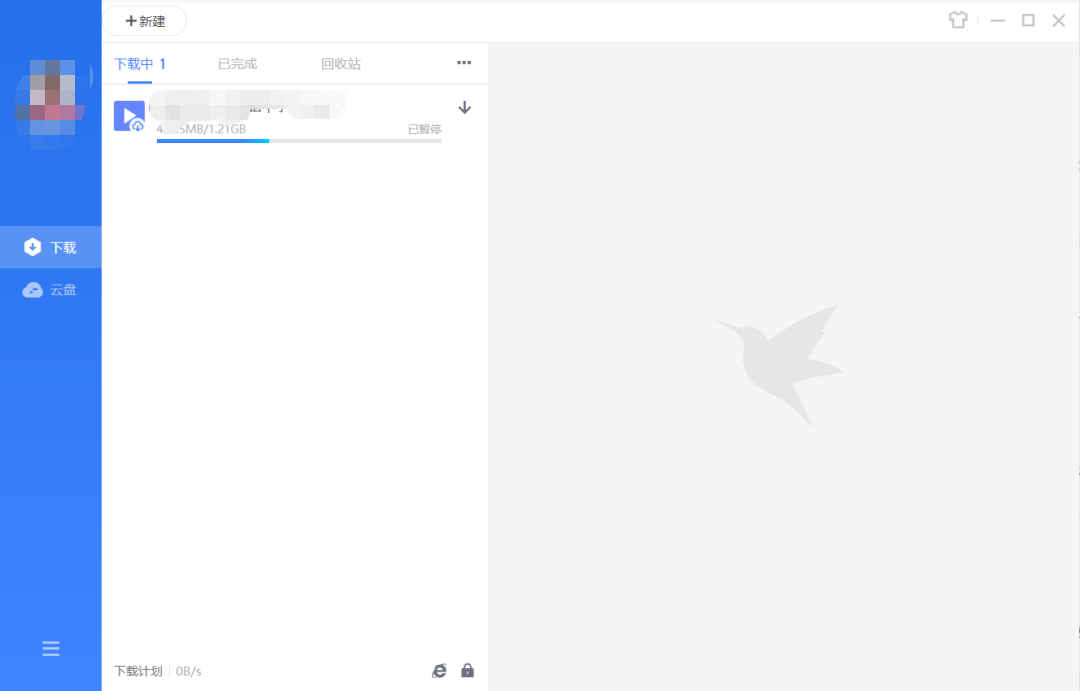The height and width of the screenshot is (691, 1080).
Task: Open the browser icon in status bar
Action: pyautogui.click(x=439, y=671)
